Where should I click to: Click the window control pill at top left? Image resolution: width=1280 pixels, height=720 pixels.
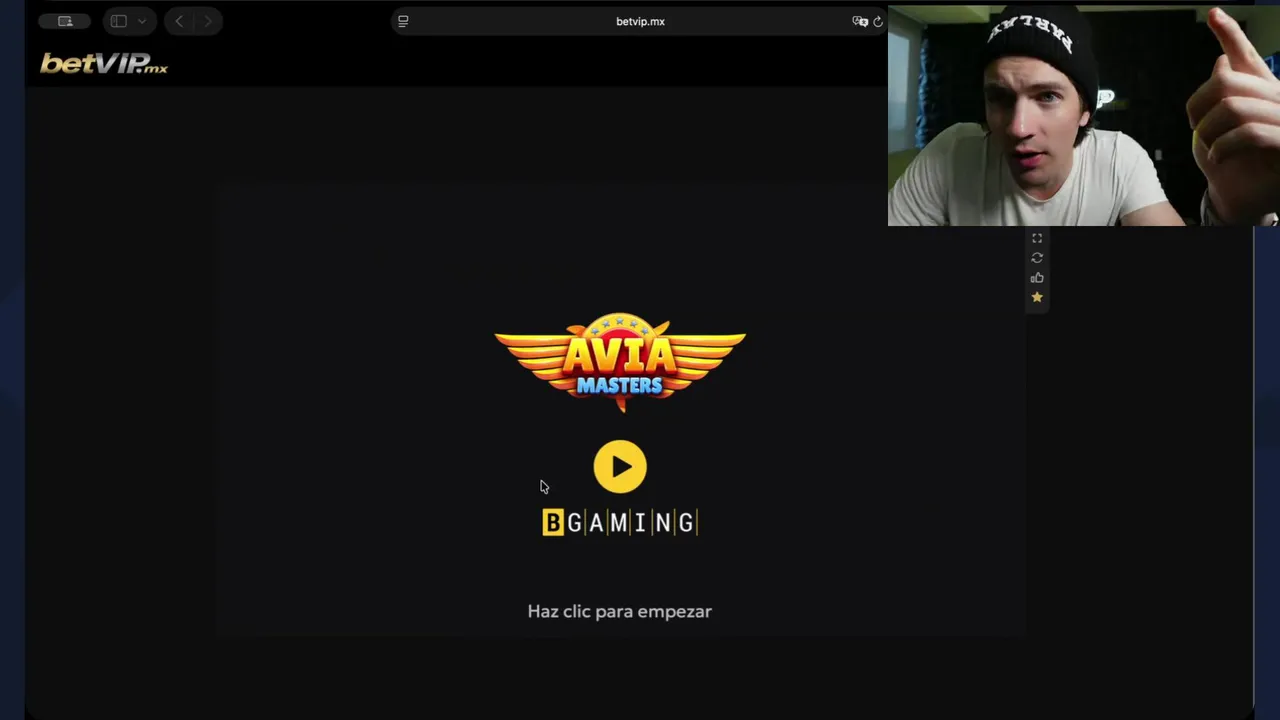coord(65,21)
